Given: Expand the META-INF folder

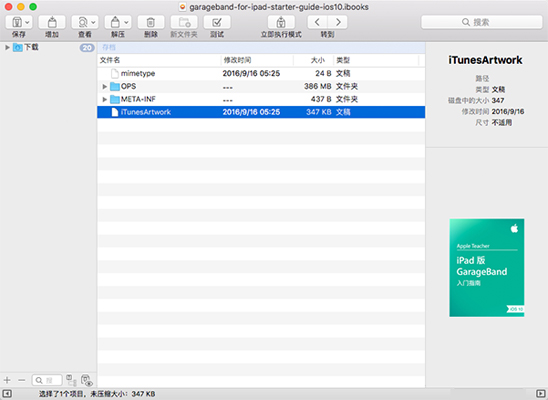Looking at the screenshot, I should click(x=104, y=99).
